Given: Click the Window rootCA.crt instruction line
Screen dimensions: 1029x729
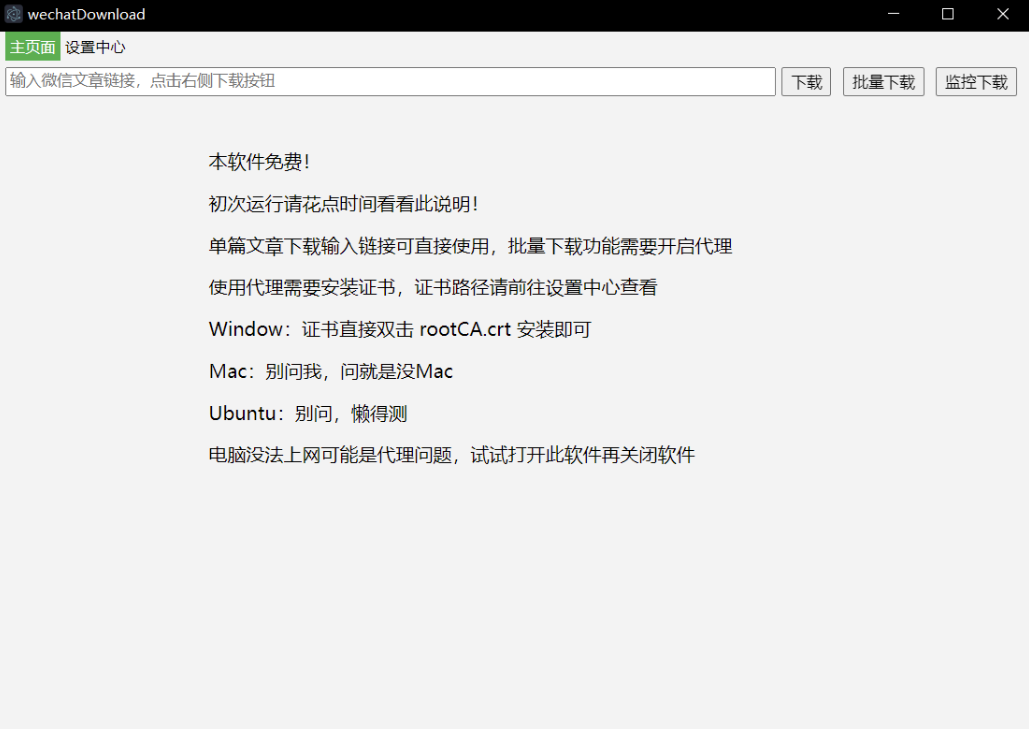Looking at the screenshot, I should pos(399,330).
